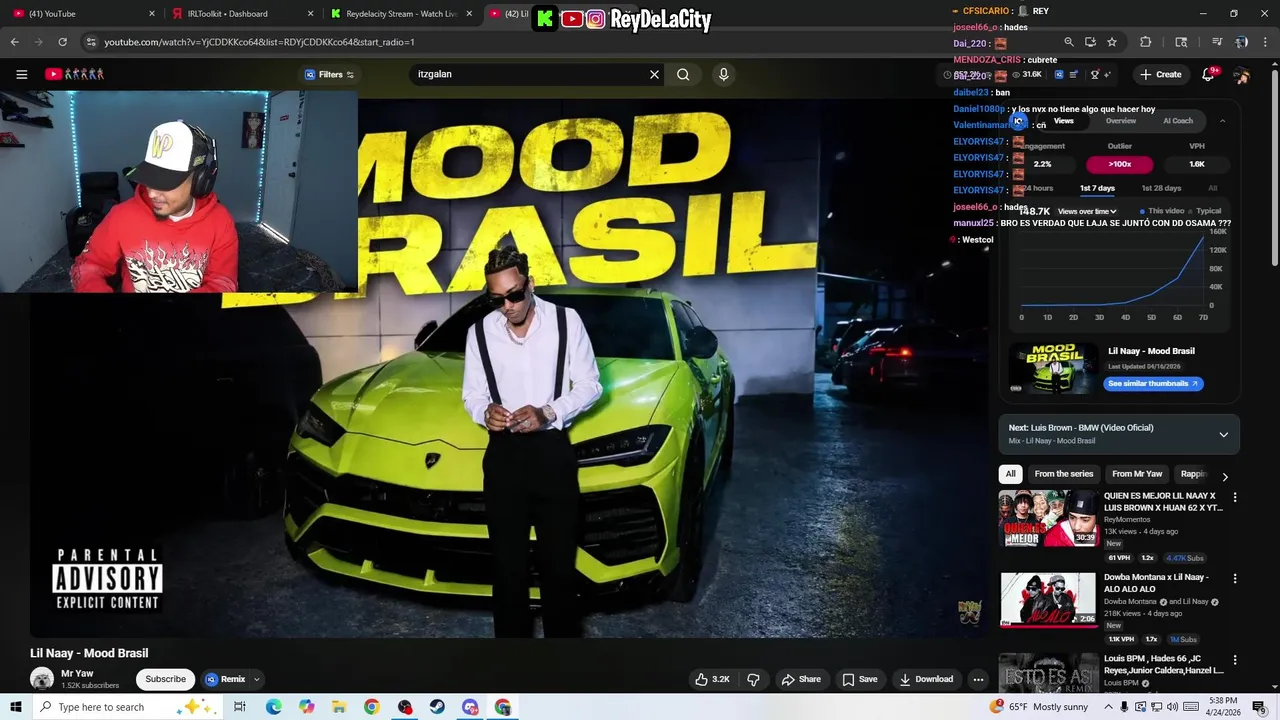The height and width of the screenshot is (720, 1280).
Task: Open Dowba Montana x Lil Naay - ALO ALO ALO video
Action: pos(1048,599)
